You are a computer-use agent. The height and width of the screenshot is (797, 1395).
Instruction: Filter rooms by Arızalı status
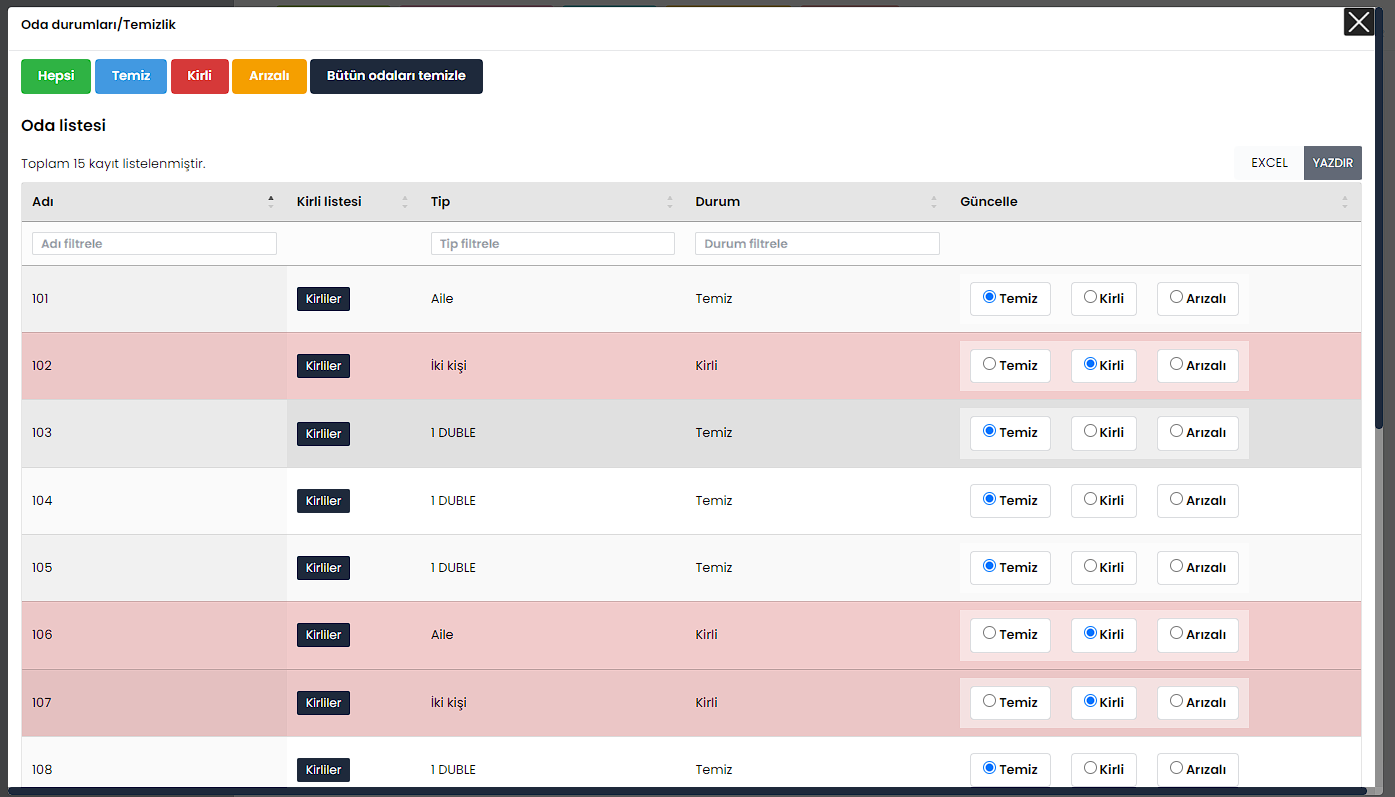tap(269, 76)
